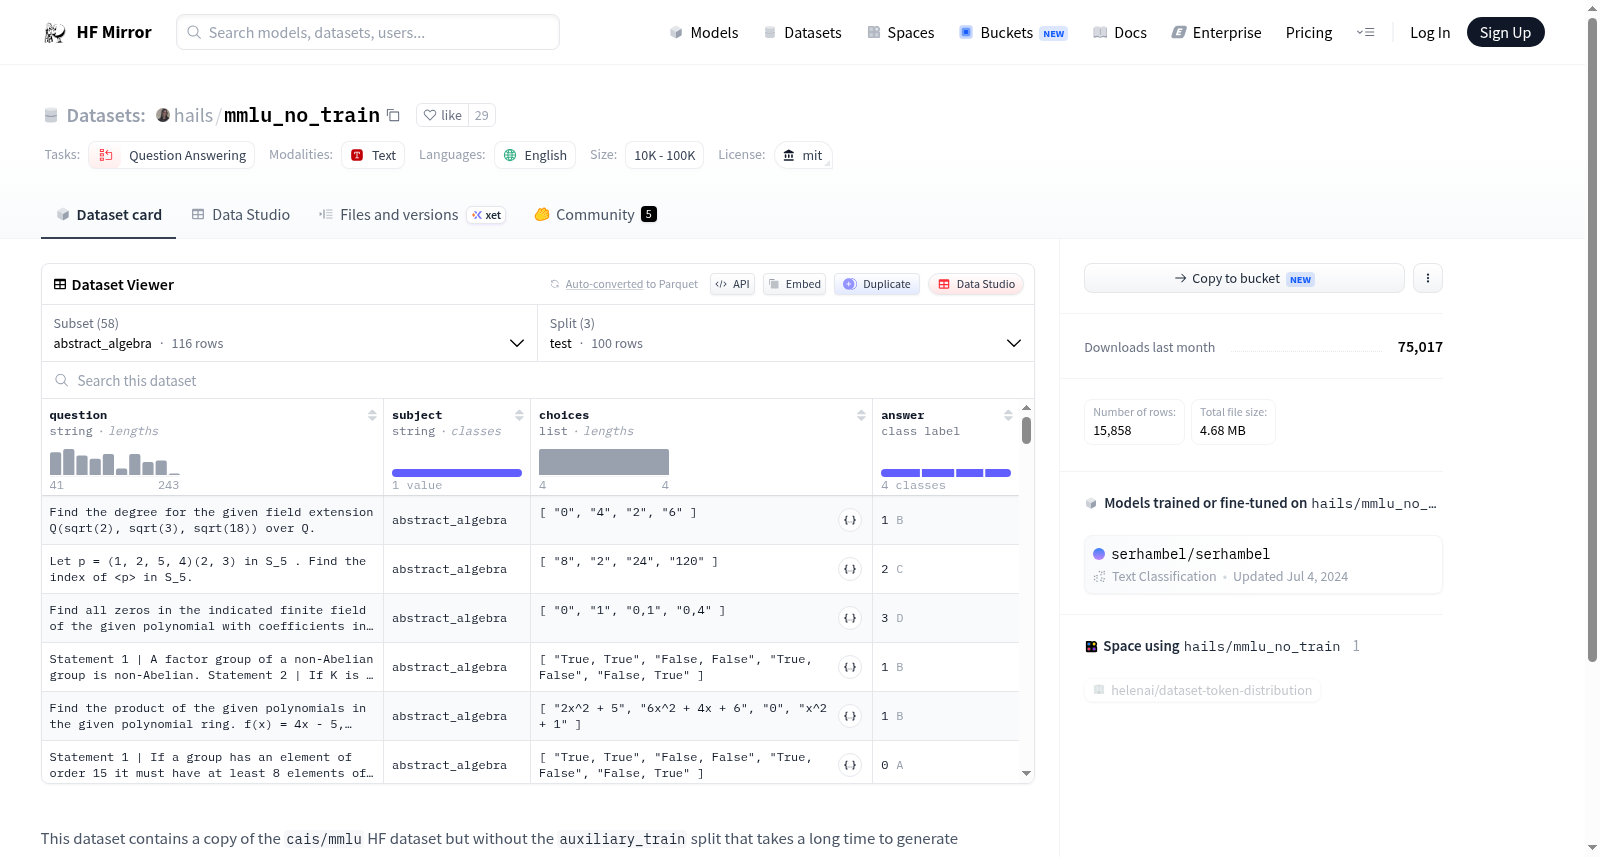Open the Subset dropdown showing abstract_algebra
1600x857 pixels.
click(x=289, y=333)
